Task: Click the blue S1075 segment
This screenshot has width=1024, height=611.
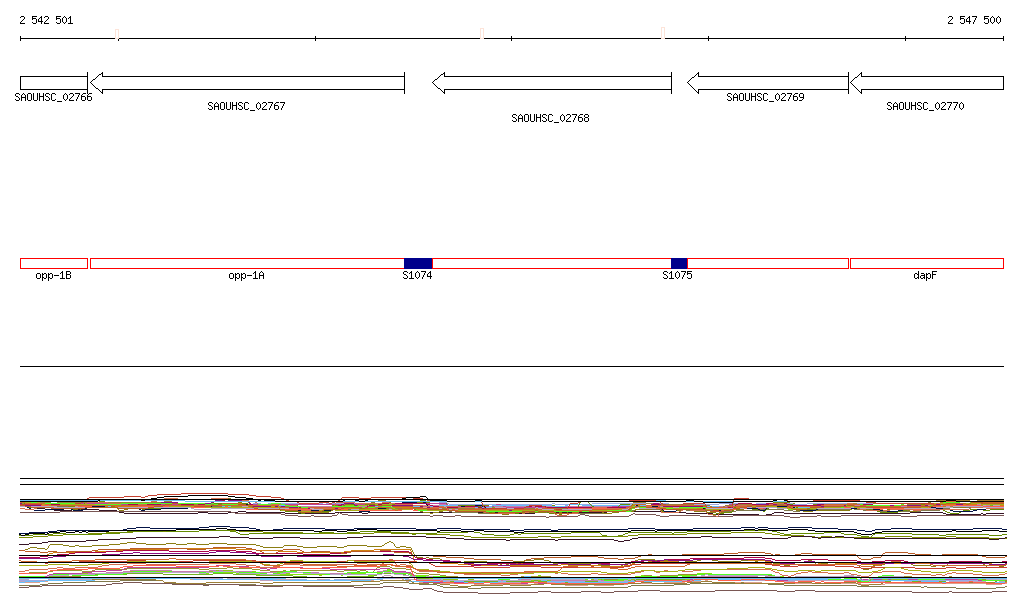Action: point(679,264)
